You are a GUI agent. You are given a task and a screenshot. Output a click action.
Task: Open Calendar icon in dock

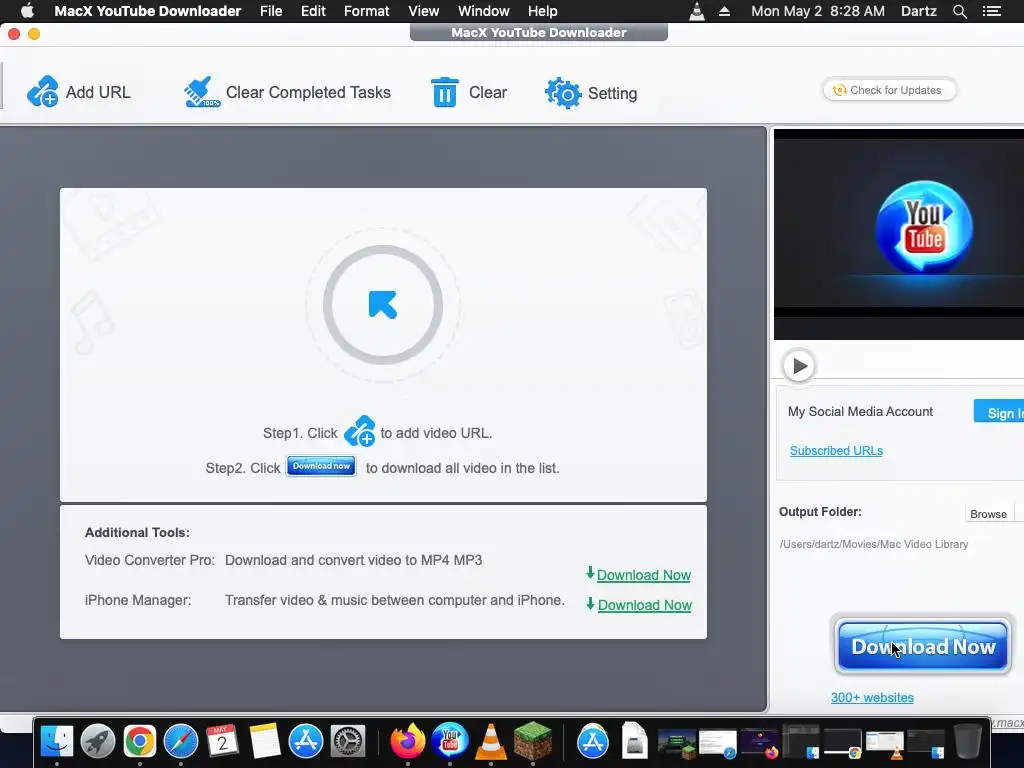click(x=222, y=741)
